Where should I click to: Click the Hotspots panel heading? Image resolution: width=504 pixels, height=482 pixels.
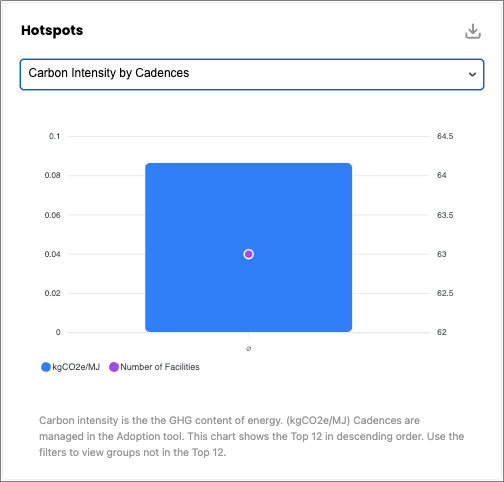click(52, 30)
